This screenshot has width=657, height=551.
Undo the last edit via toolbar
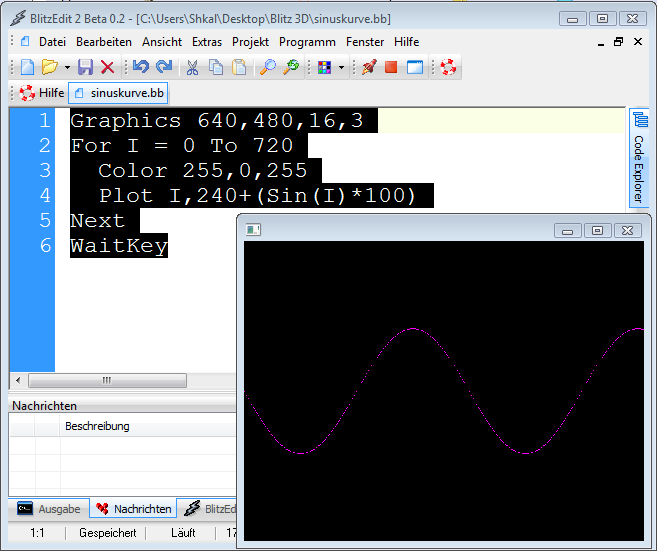click(140, 67)
